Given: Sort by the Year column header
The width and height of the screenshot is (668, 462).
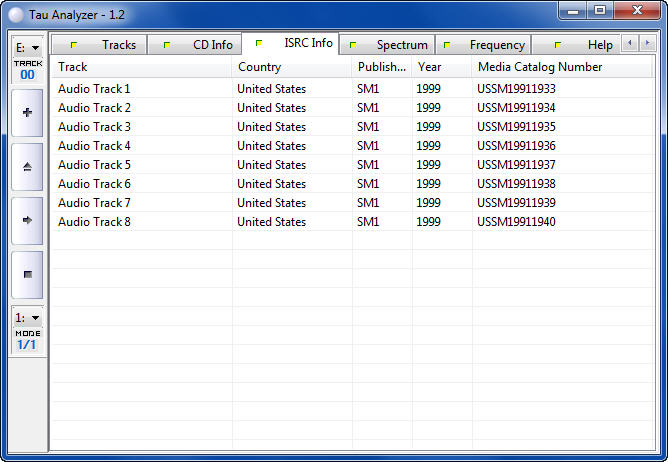Looking at the screenshot, I should click(441, 67).
